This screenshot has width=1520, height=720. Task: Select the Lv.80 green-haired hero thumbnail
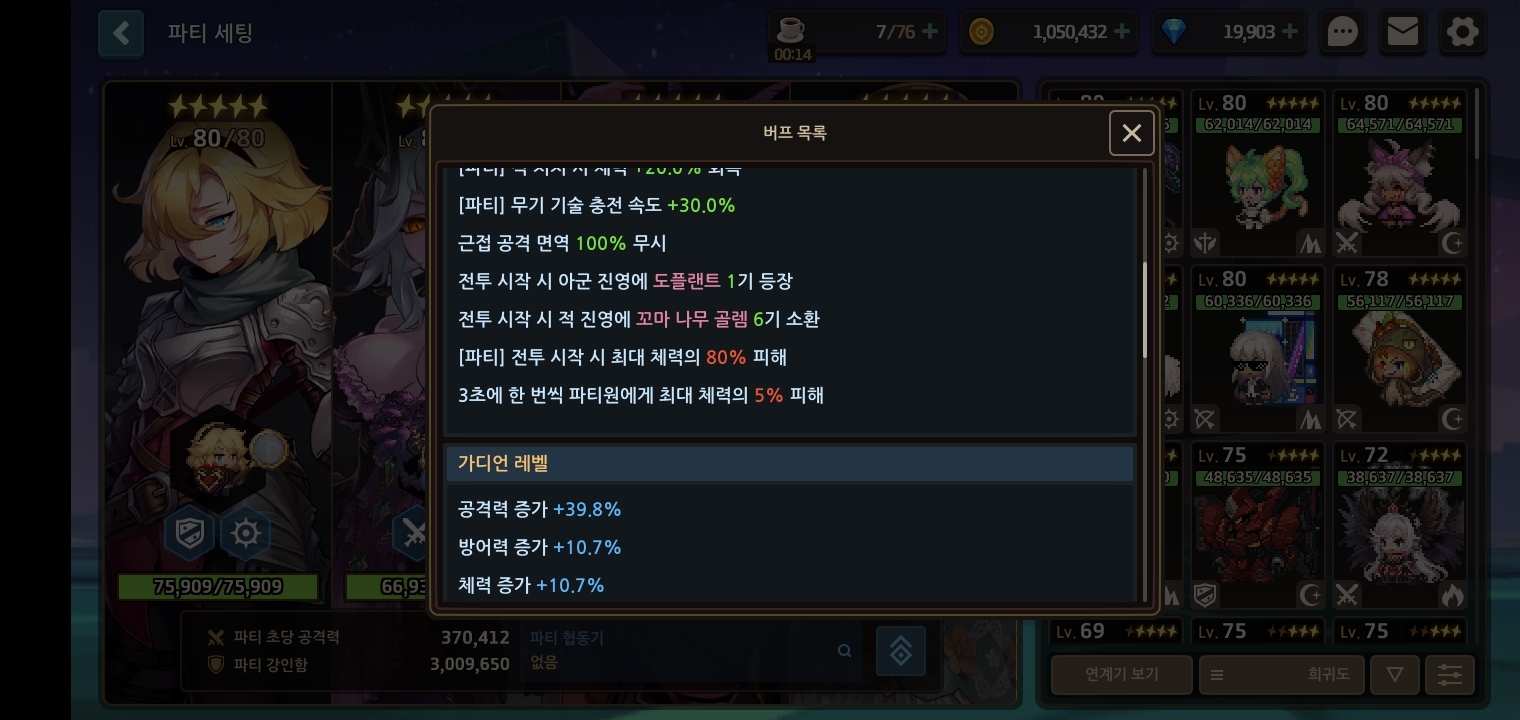click(x=1258, y=174)
